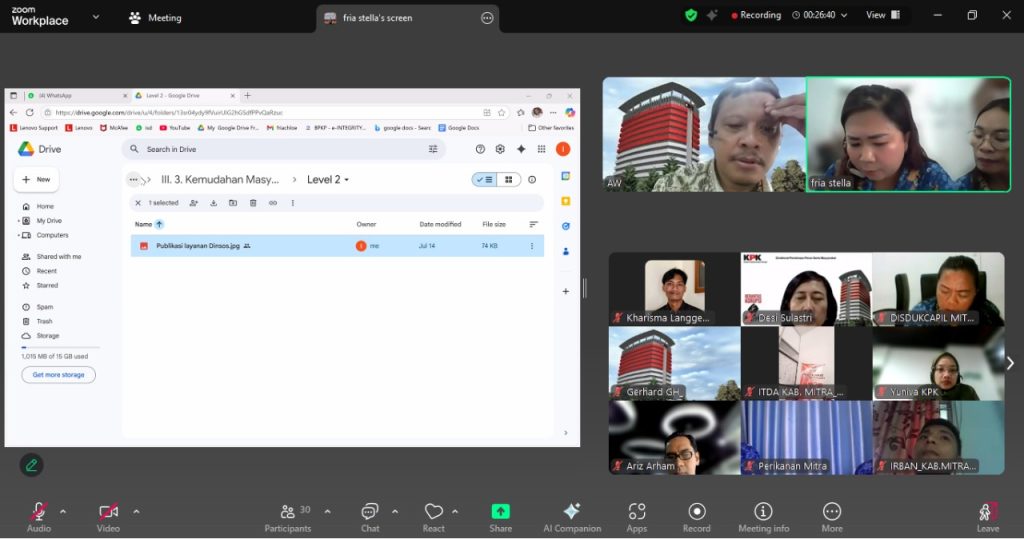Open the Zoom Workplace dropdown arrow
Image resolution: width=1024 pixels, height=539 pixels.
click(96, 17)
